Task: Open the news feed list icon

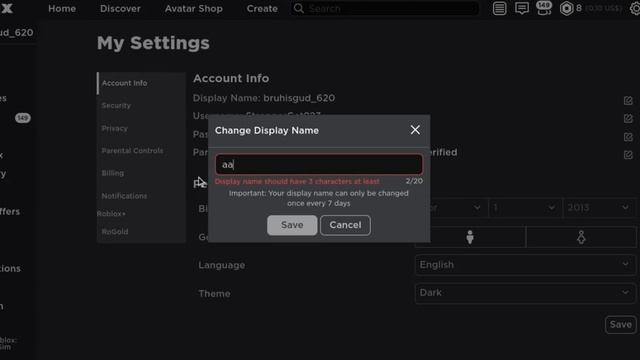Action: (x=499, y=8)
